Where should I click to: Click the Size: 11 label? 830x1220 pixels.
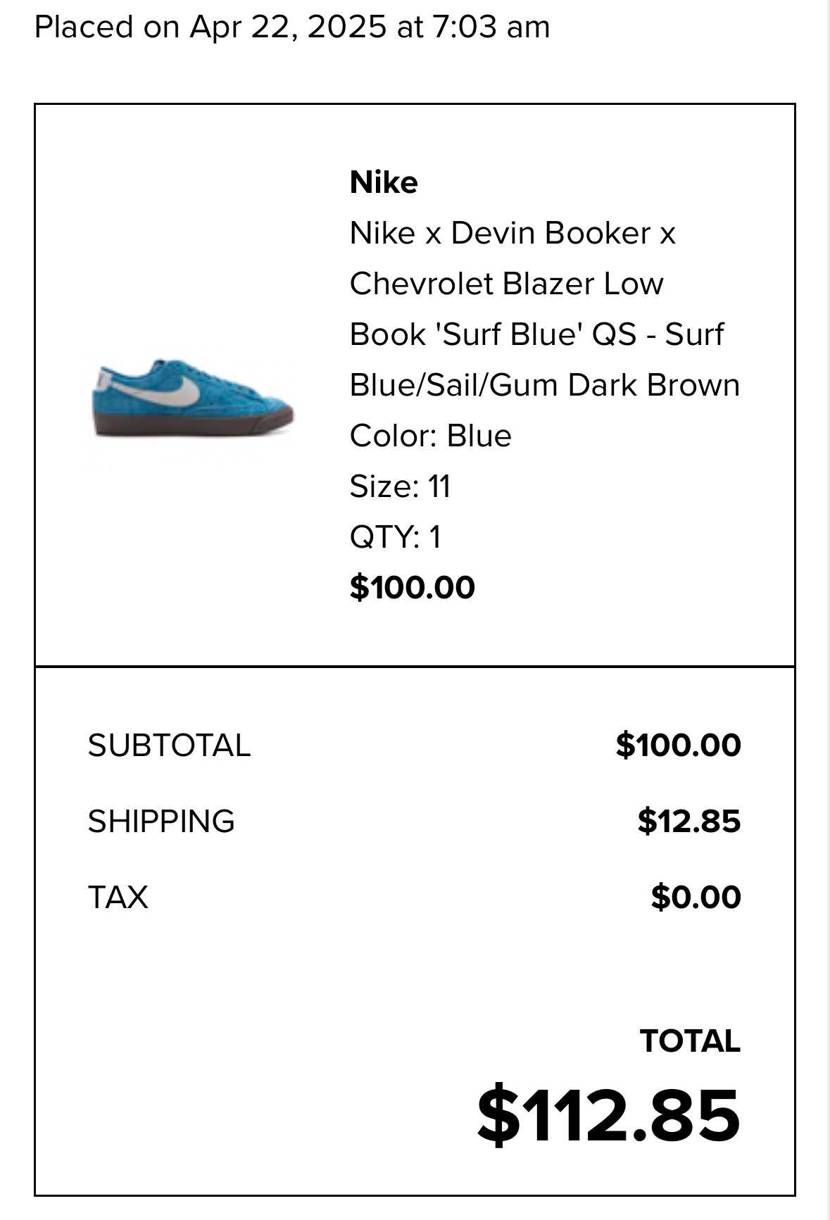click(x=400, y=487)
